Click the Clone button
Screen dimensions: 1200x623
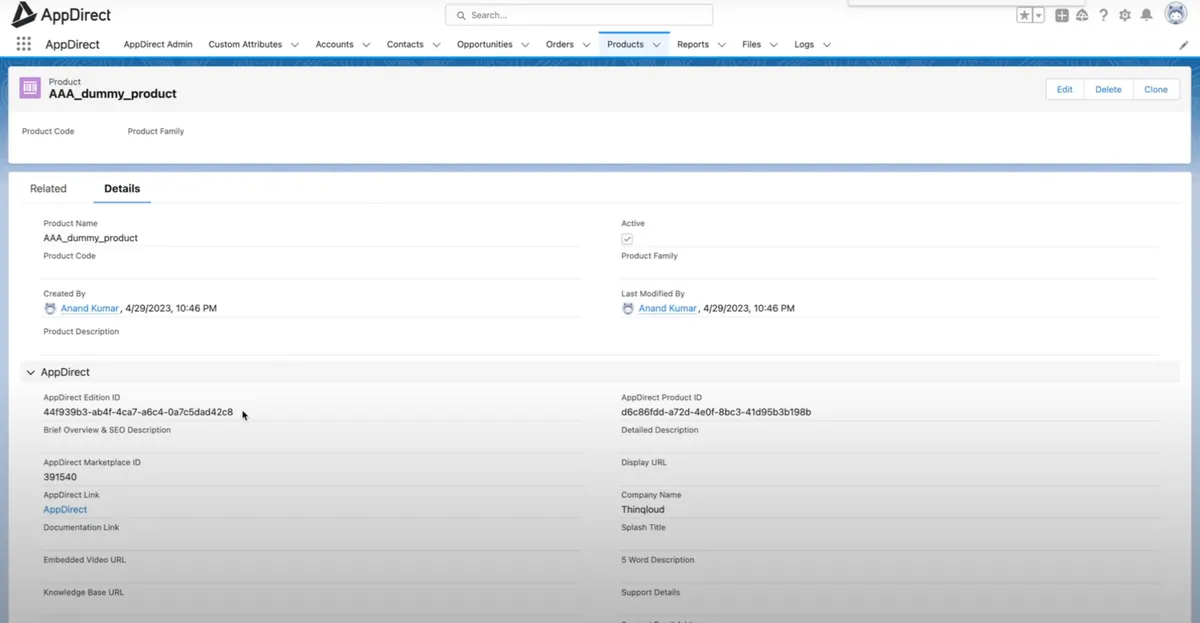[1156, 89]
